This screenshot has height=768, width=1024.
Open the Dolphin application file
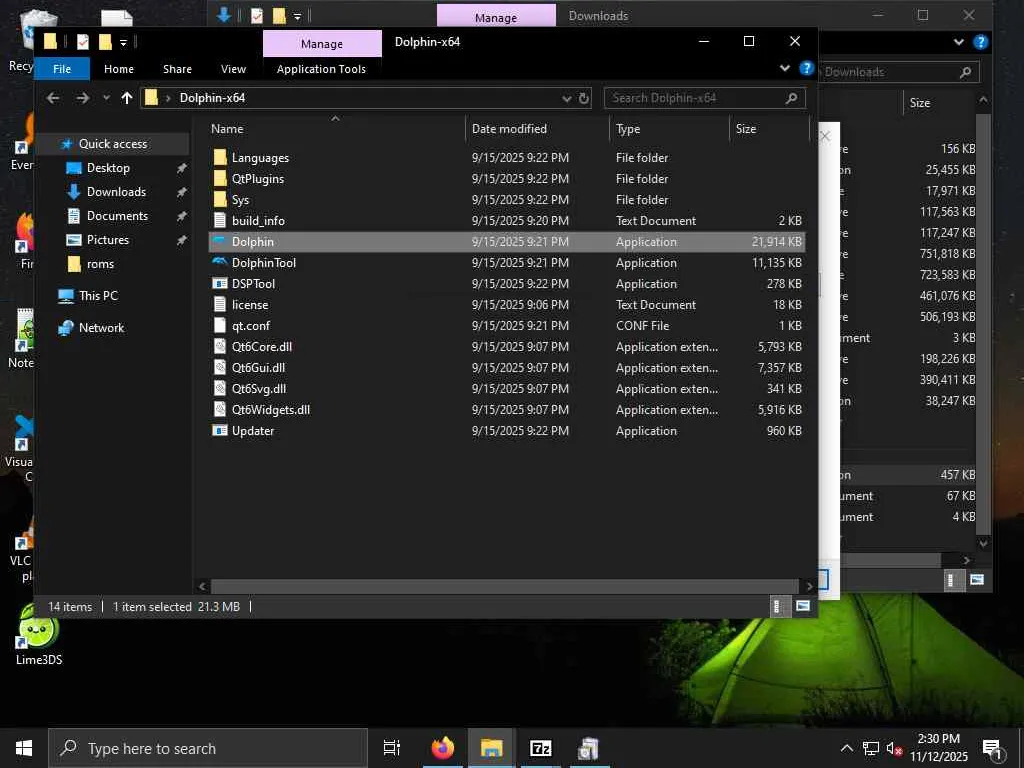[507, 242]
